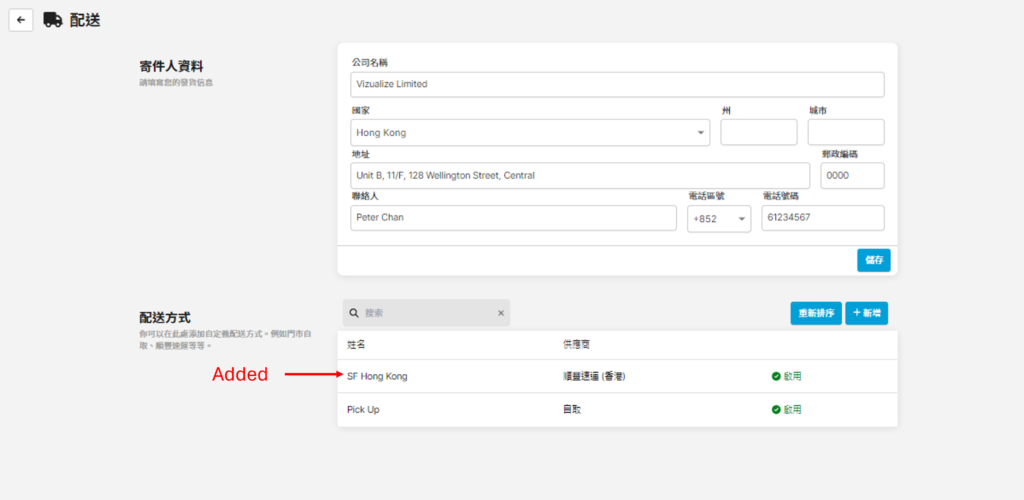Expand the +852 phone area code dropdown
1024x500 pixels.
[x=718, y=218]
